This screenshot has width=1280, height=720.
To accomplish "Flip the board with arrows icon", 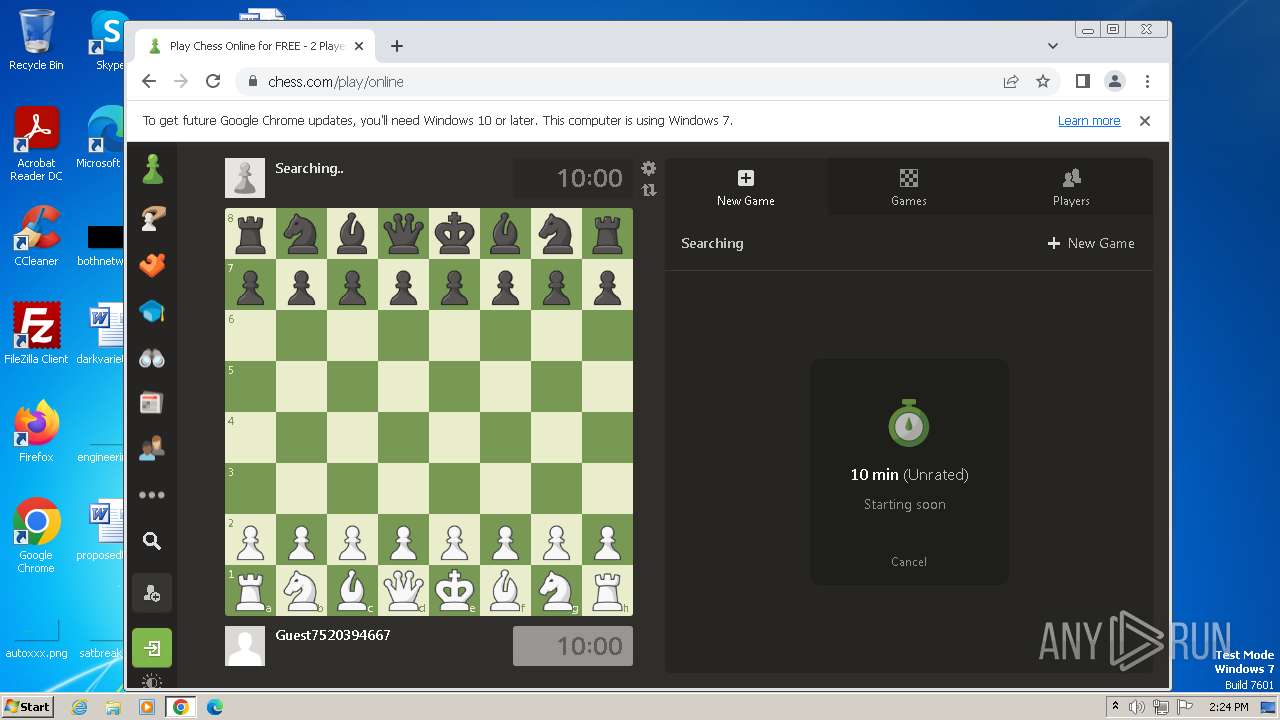I will (648, 190).
